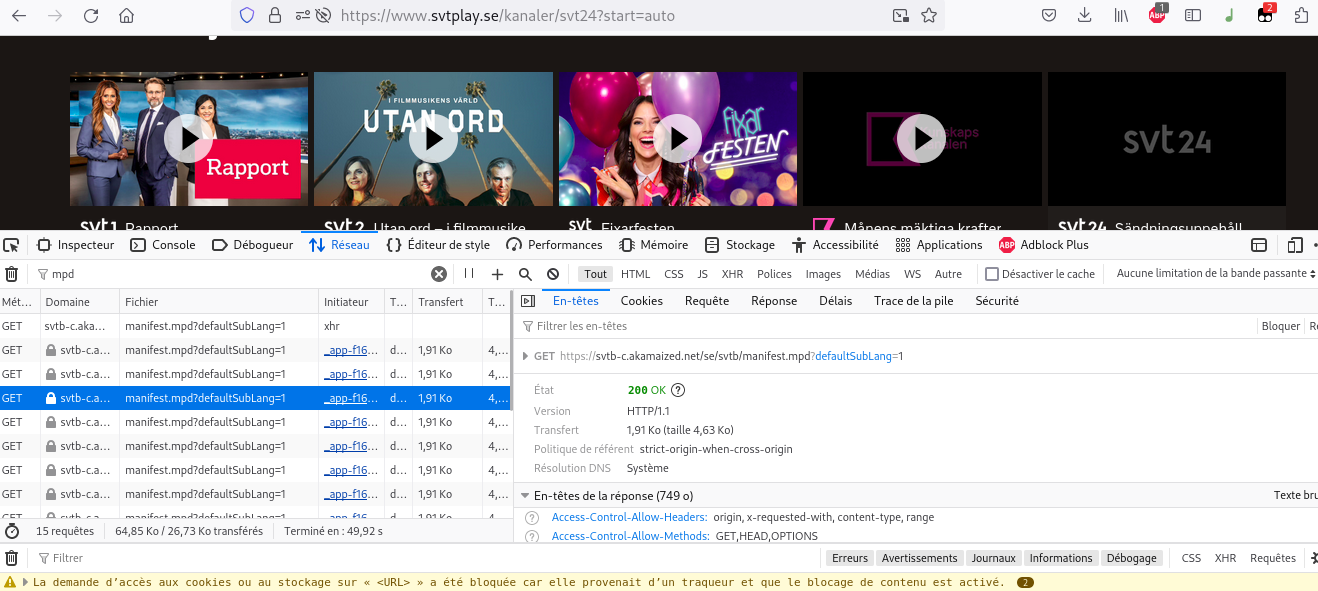1318x591 pixels.
Task: Start performance analysis with stopwatch icon
Action: pyautogui.click(x=12, y=531)
